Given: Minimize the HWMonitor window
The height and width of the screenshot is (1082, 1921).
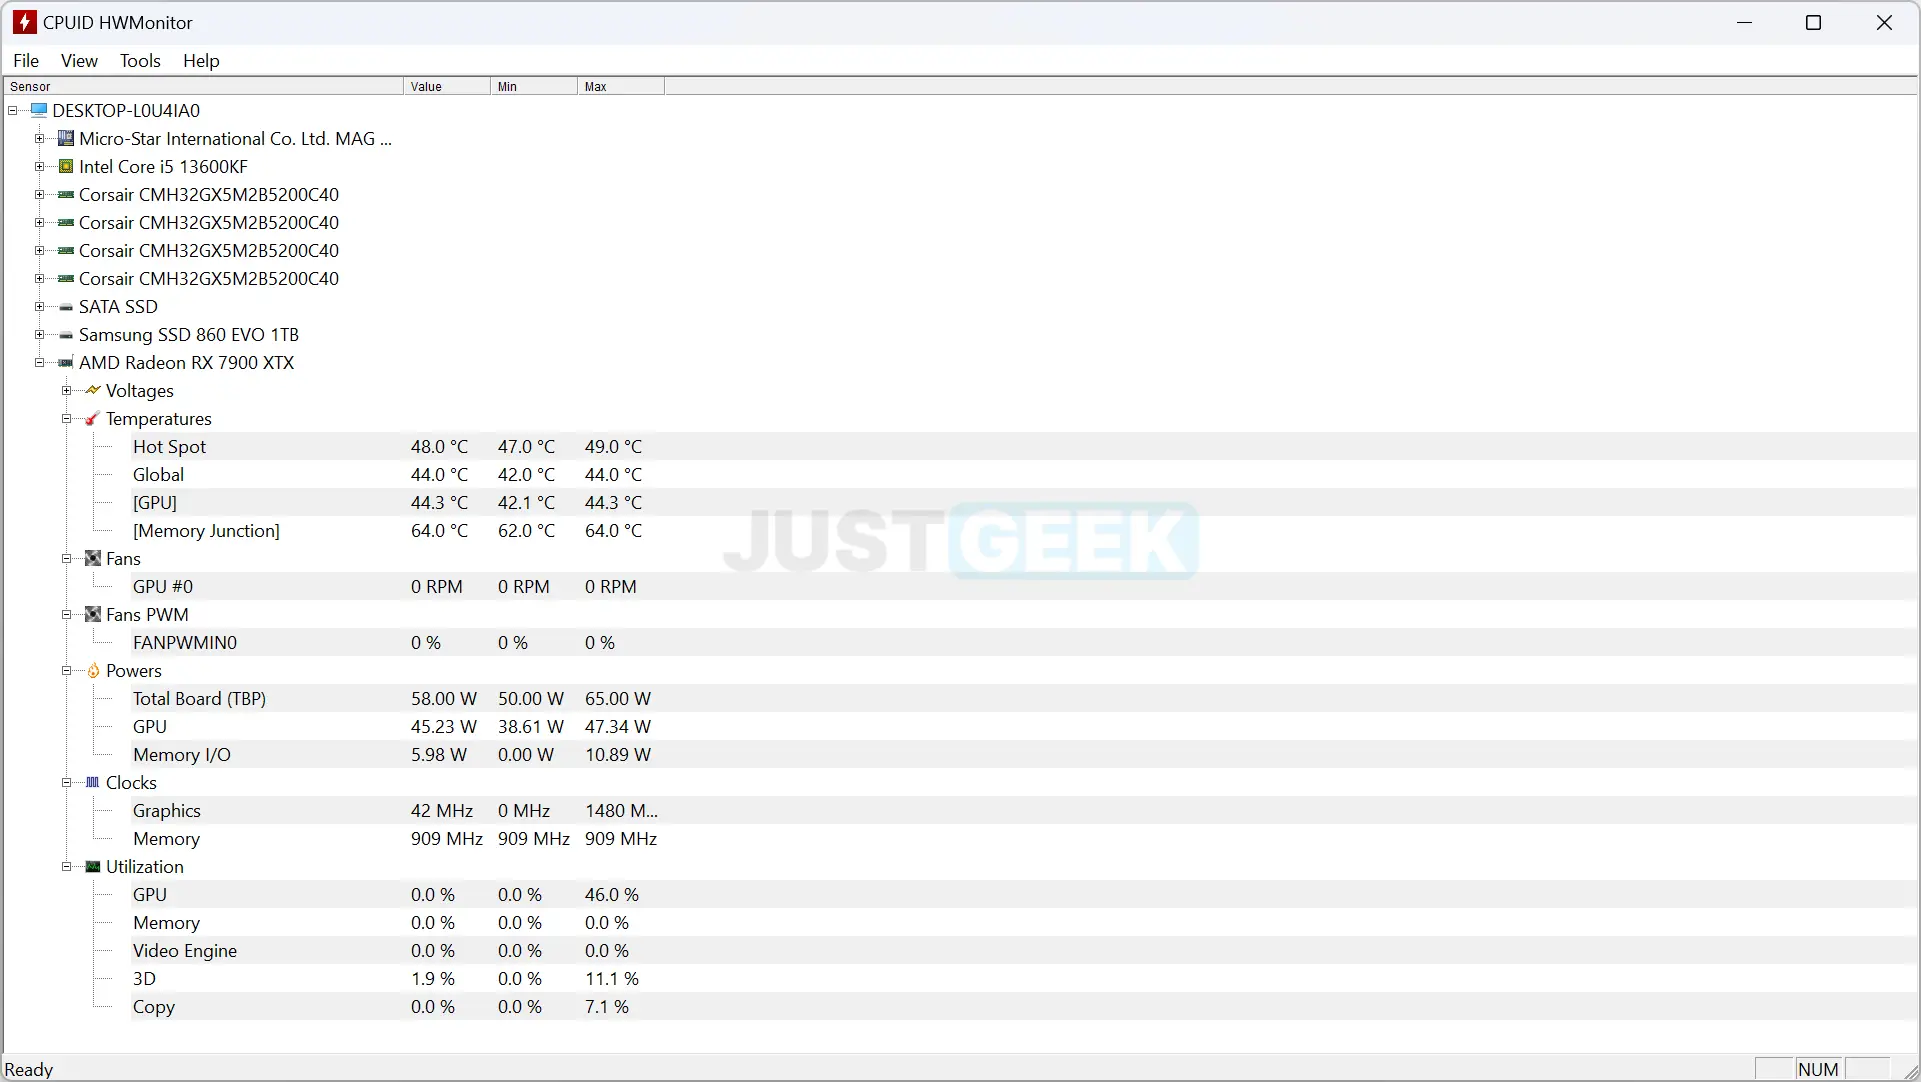Looking at the screenshot, I should coord(1745,23).
